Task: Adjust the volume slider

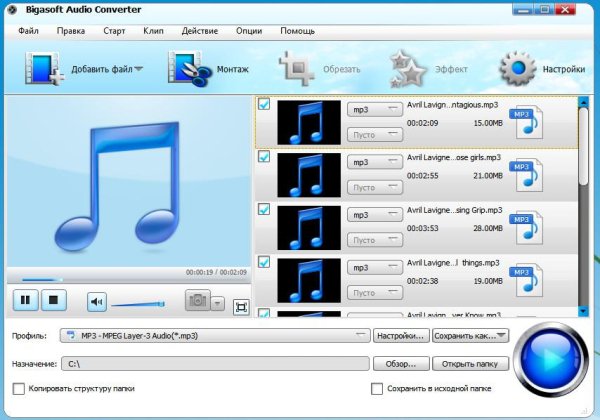Action: point(138,304)
